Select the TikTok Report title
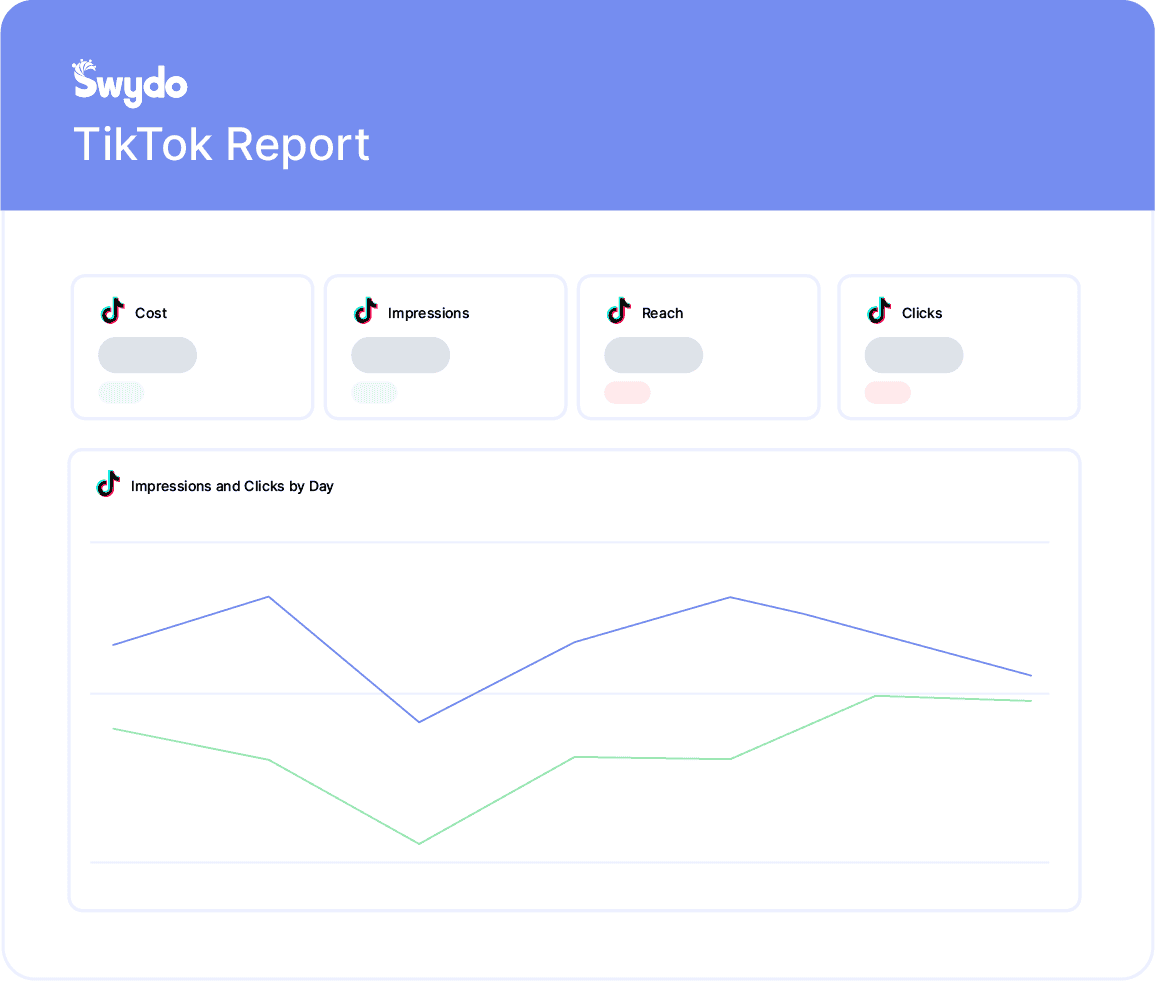This screenshot has height=981, width=1155. coord(221,144)
